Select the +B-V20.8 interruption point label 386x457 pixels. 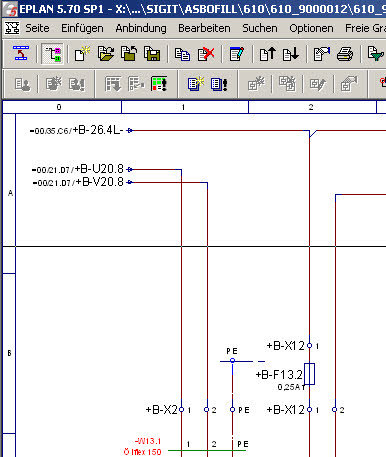pyautogui.click(x=100, y=182)
